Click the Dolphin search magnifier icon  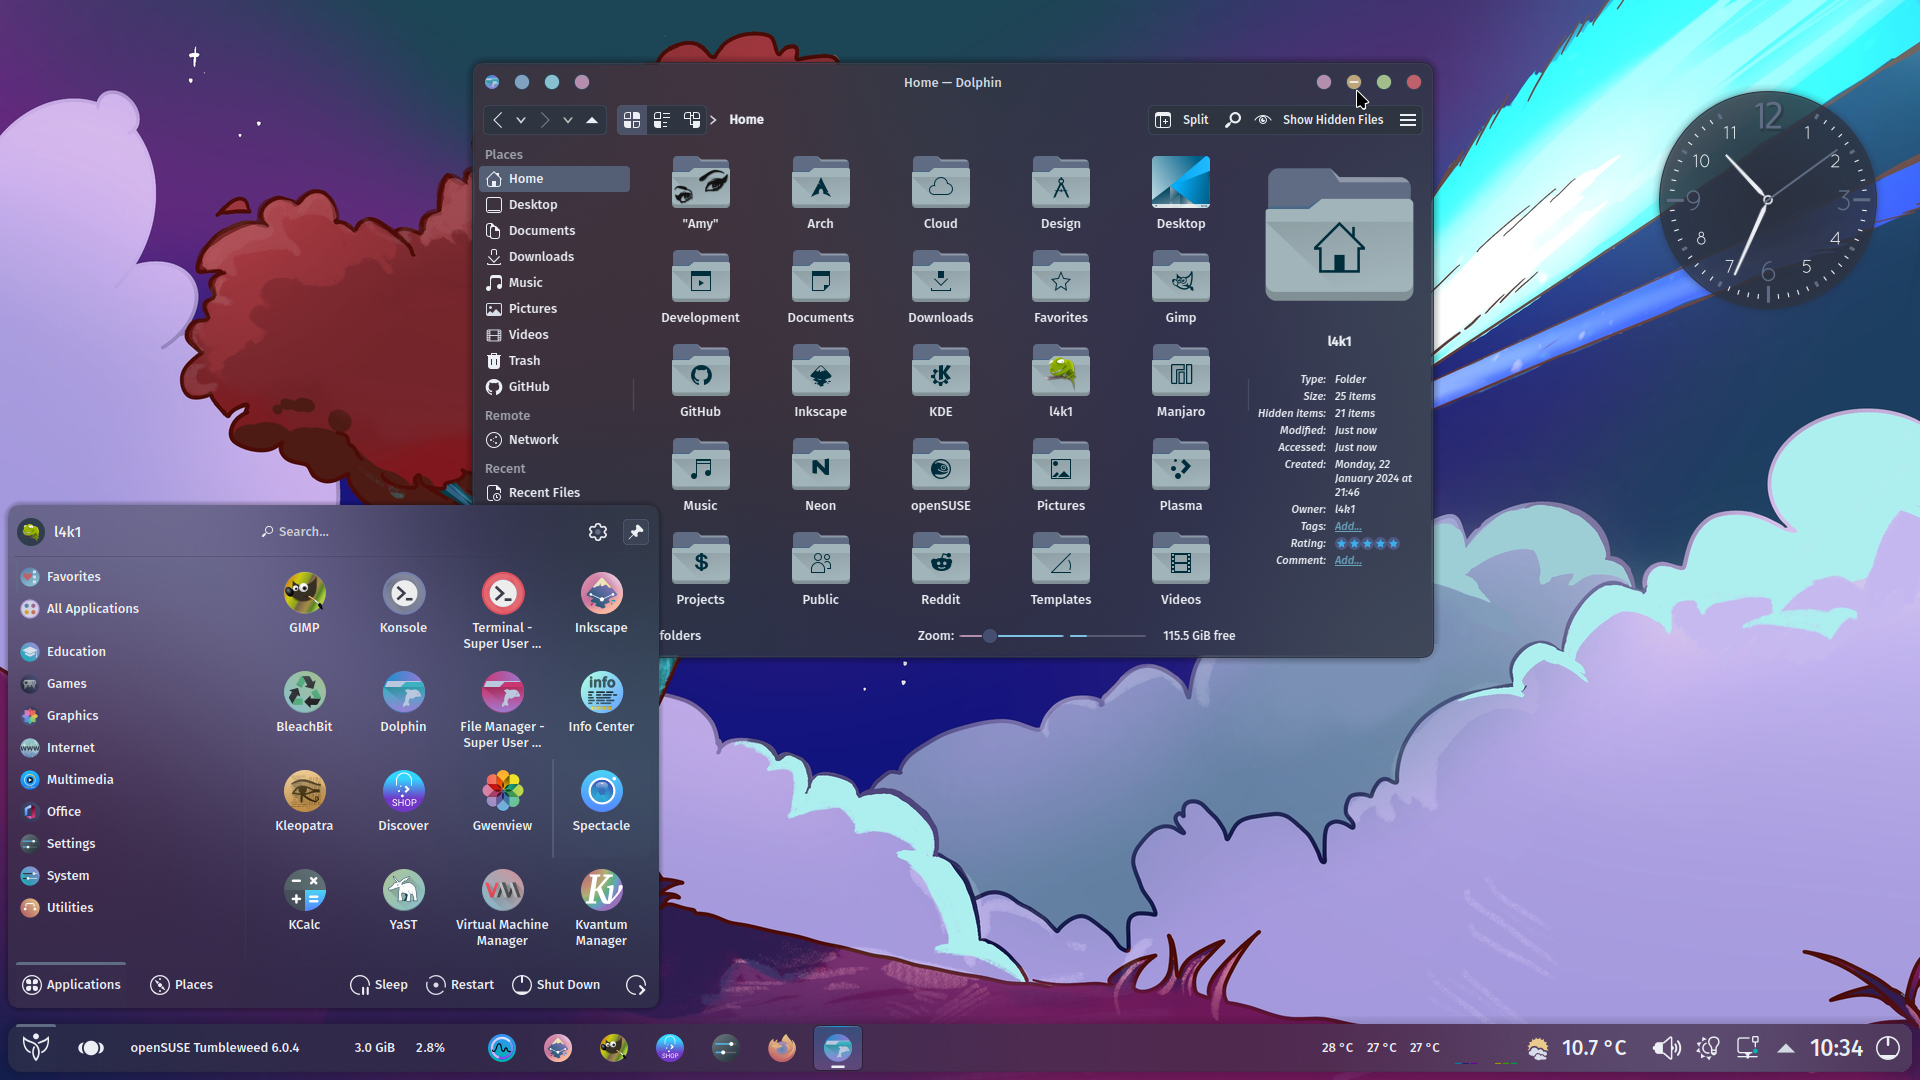click(x=1233, y=120)
